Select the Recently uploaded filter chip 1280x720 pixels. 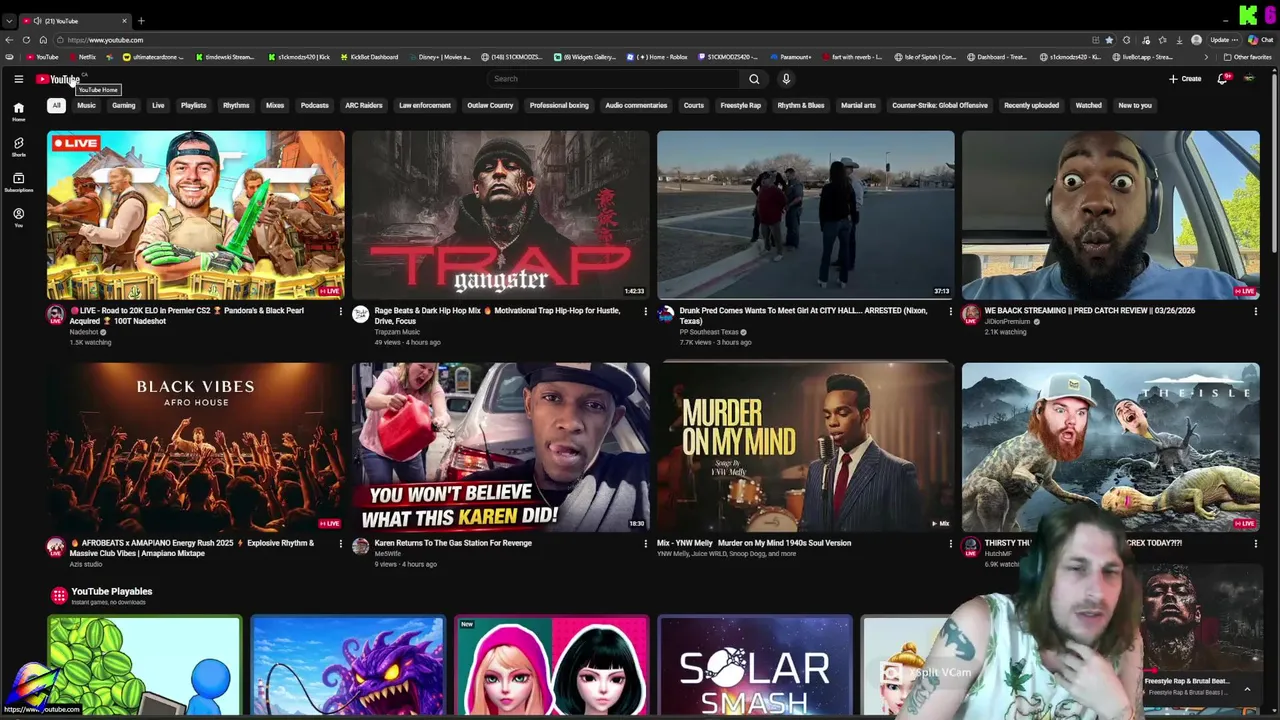pos(1031,105)
